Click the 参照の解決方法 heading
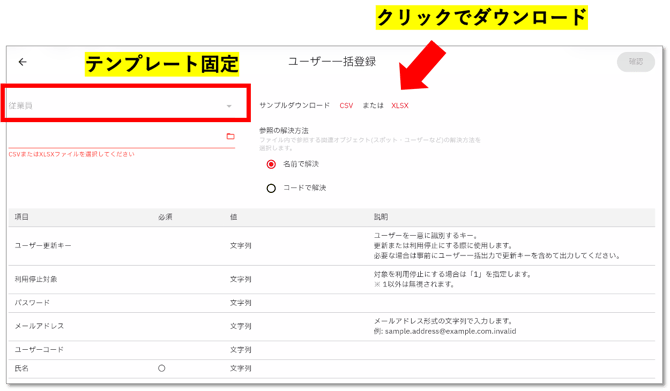 coord(284,130)
